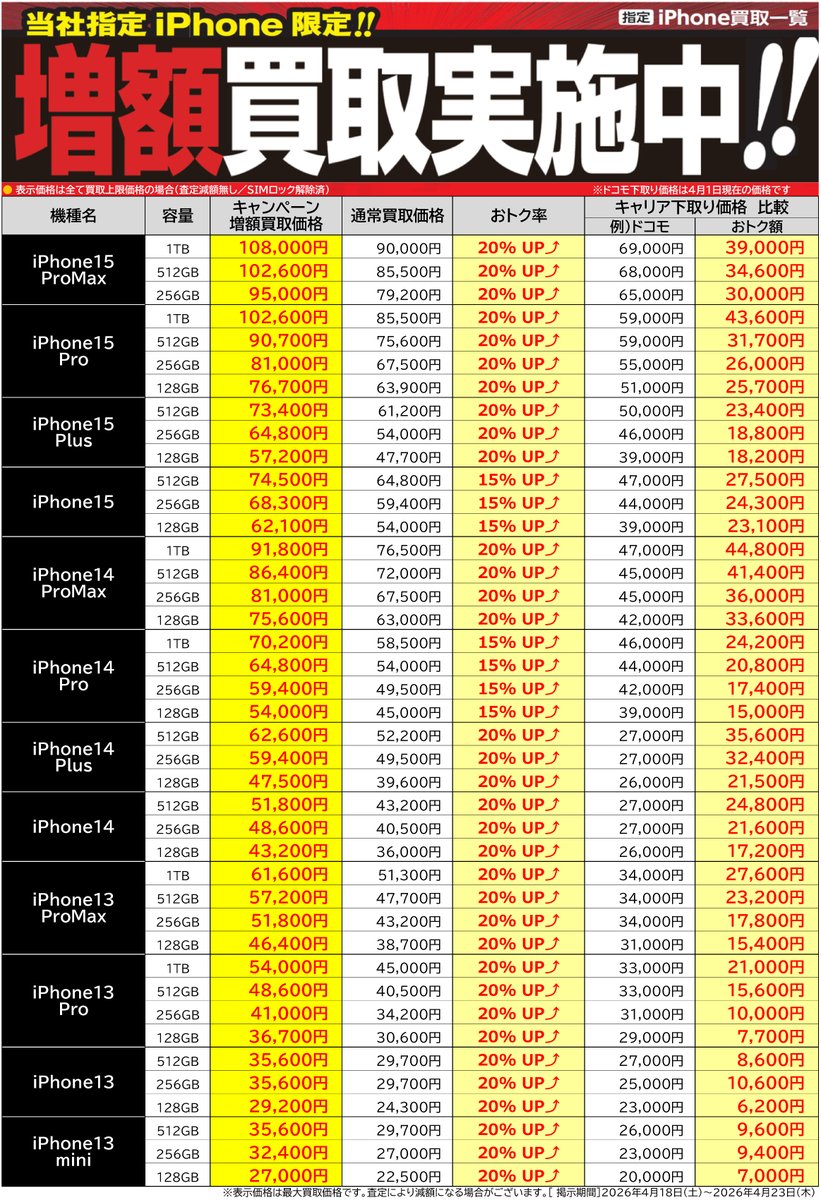This screenshot has width=821, height=1200.
Task: Click the 47,500円 campaign price
Action: (x=289, y=781)
